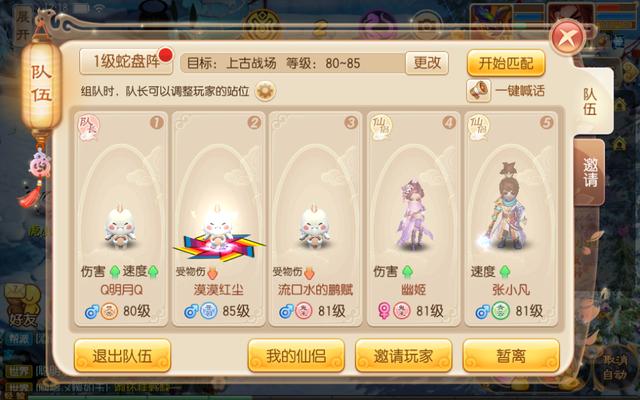Image resolution: width=640 pixels, height=400 pixels.
Task: Expand the 展开 panel at top left
Action: click(x=23, y=26)
